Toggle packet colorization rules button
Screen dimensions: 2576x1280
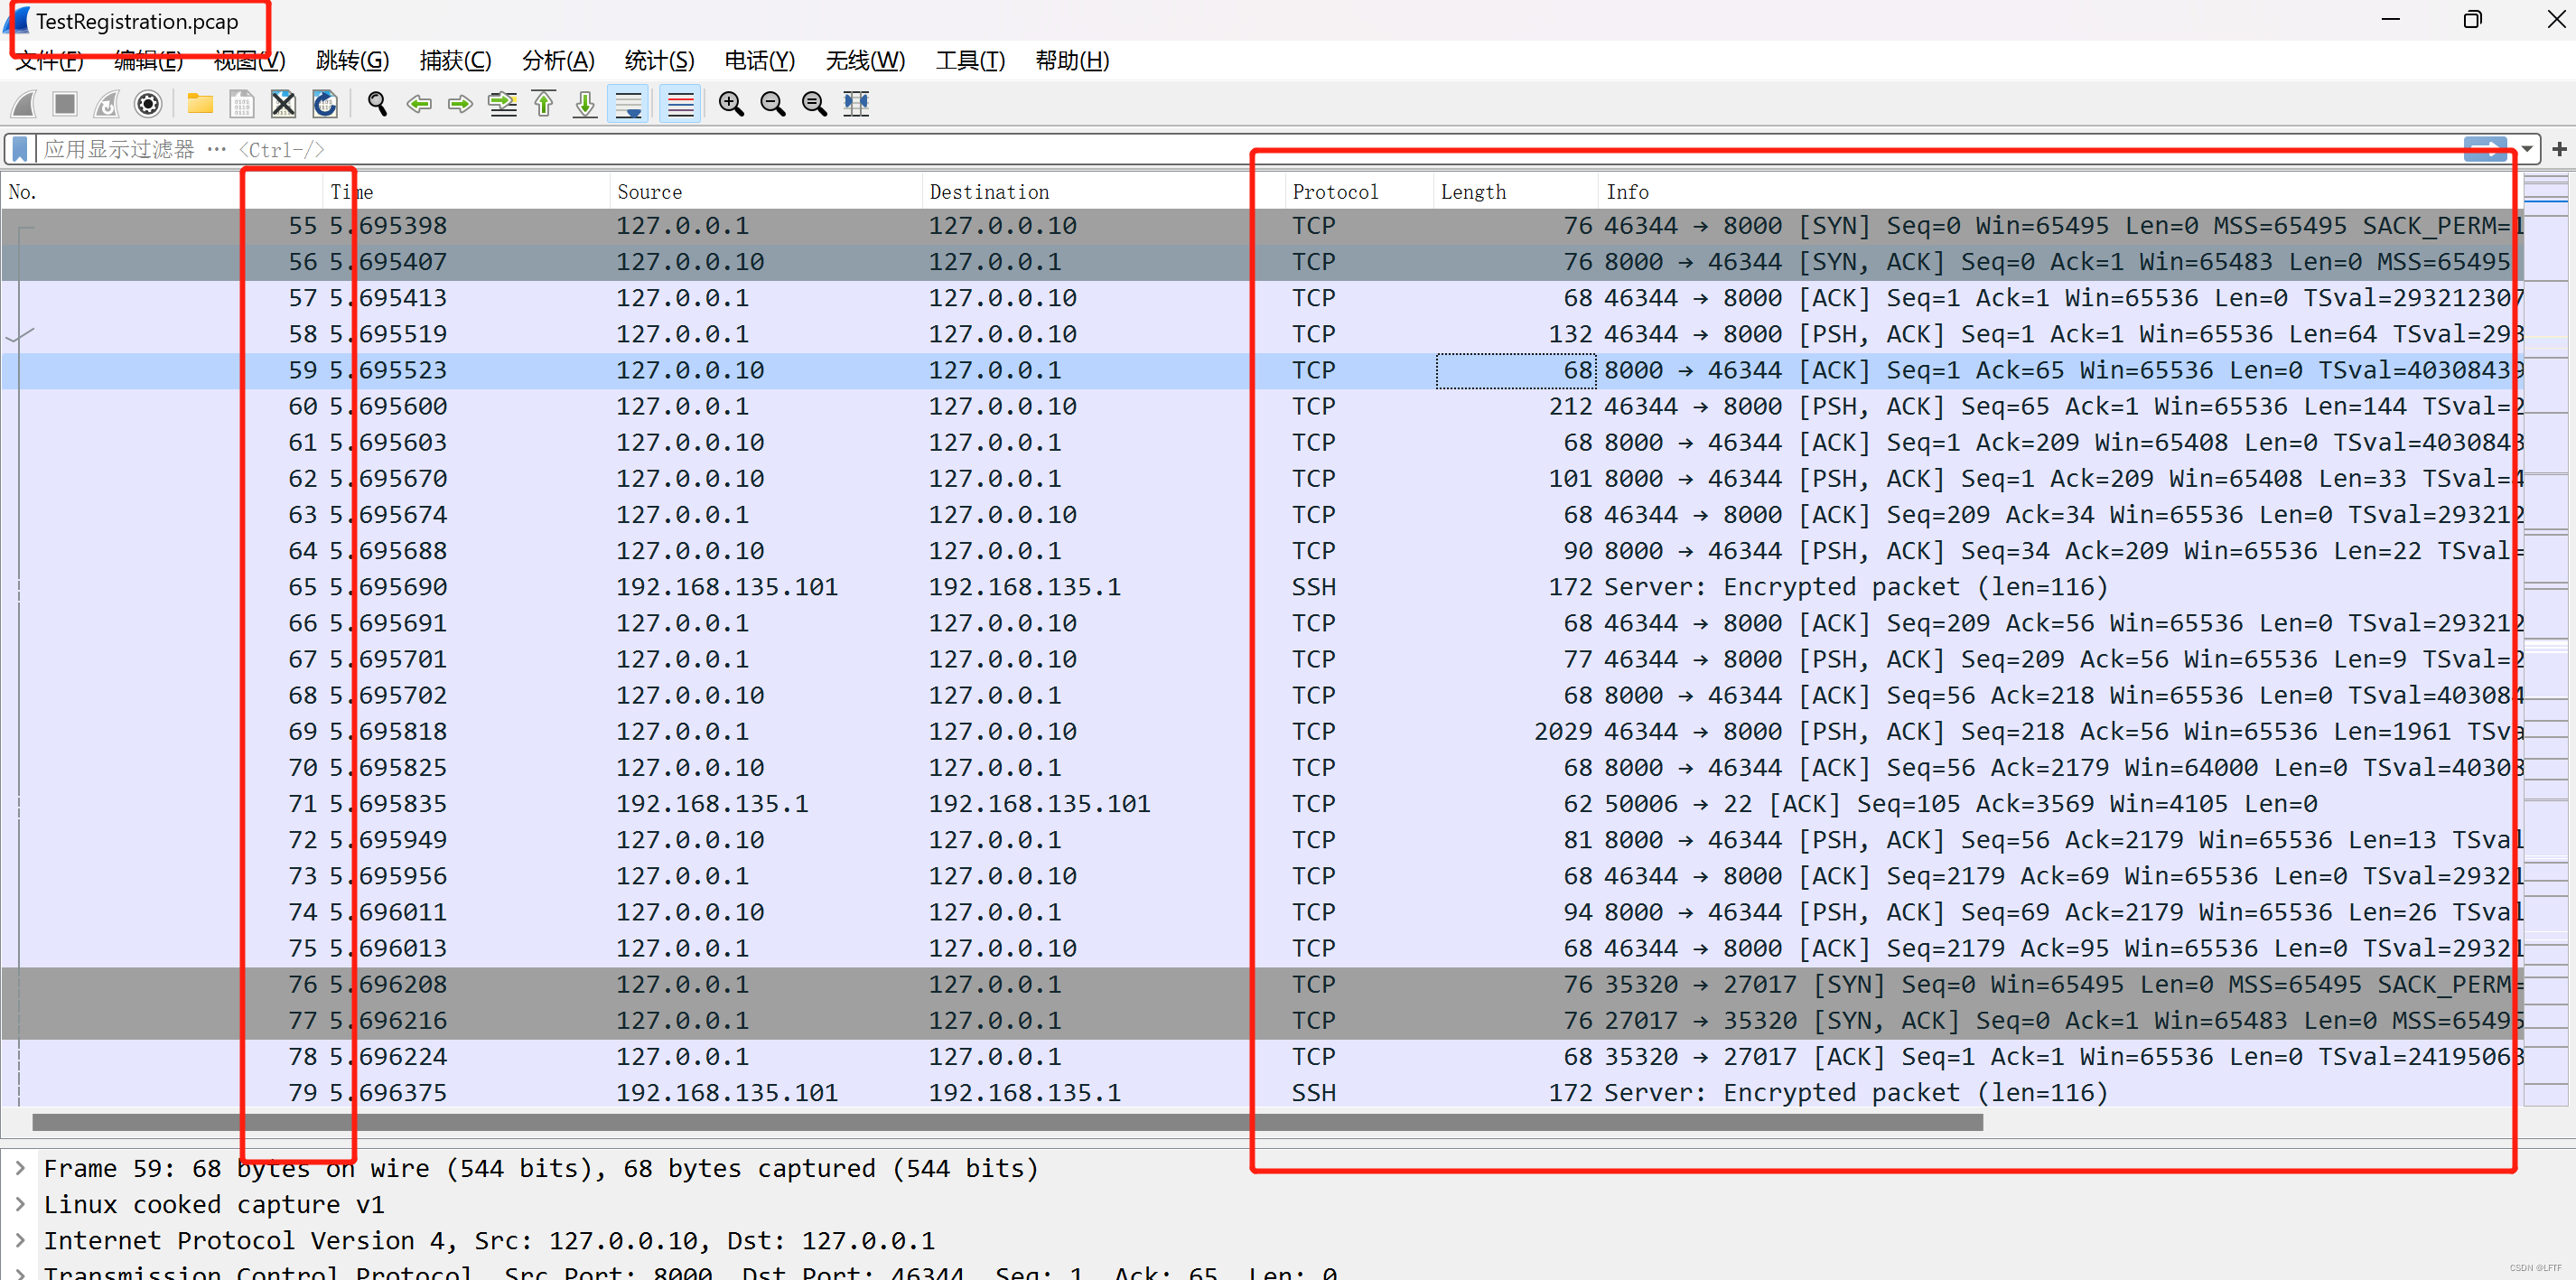(680, 104)
